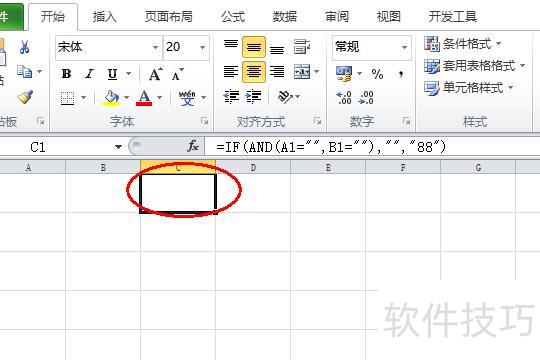Open 条件格式 conditional formatting menu
This screenshot has height=360, width=540.
click(463, 44)
